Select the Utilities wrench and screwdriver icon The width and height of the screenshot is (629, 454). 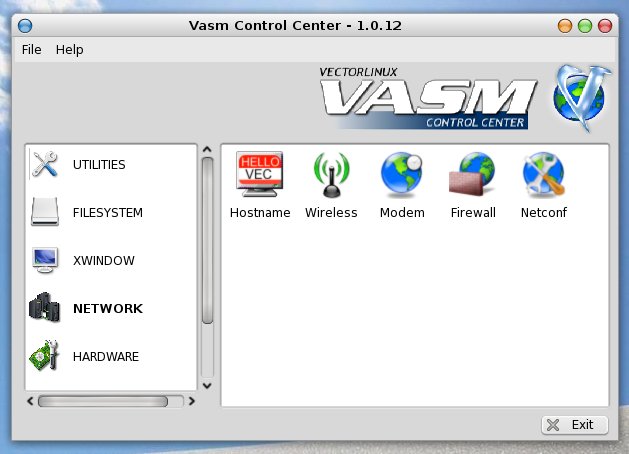pyautogui.click(x=45, y=164)
